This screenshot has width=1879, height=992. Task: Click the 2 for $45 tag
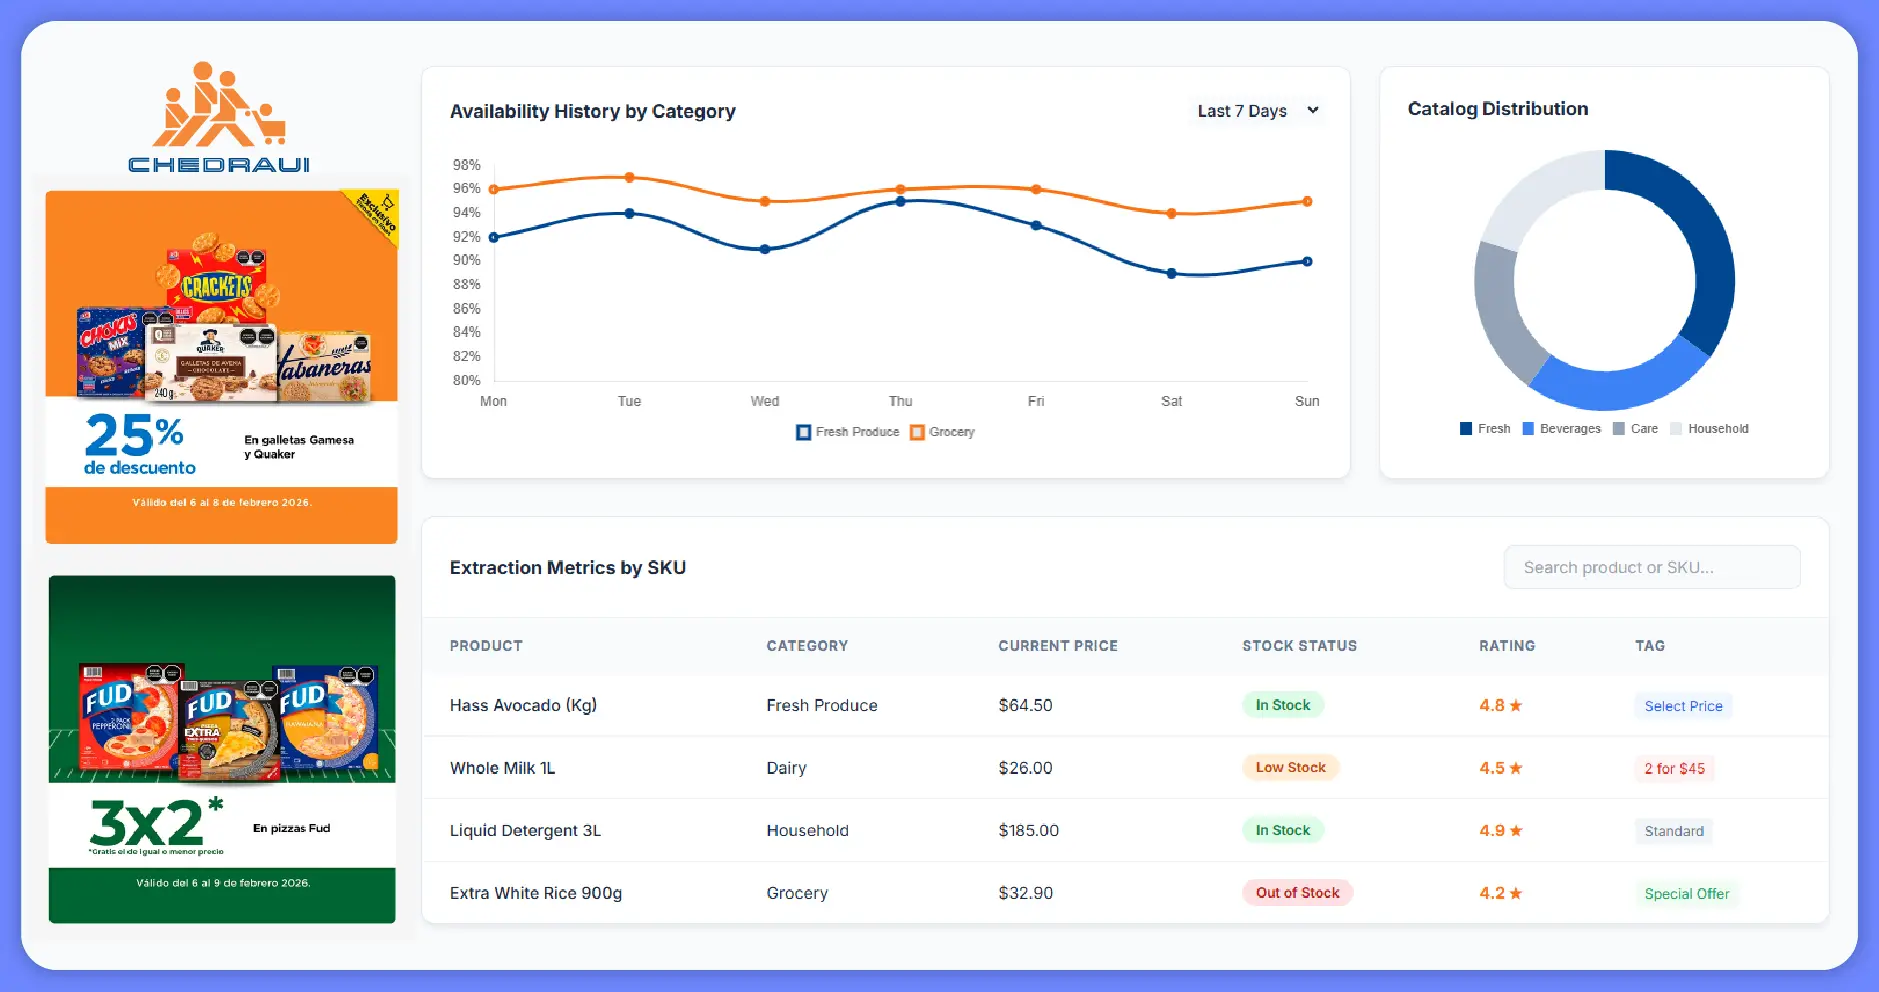pos(1674,769)
